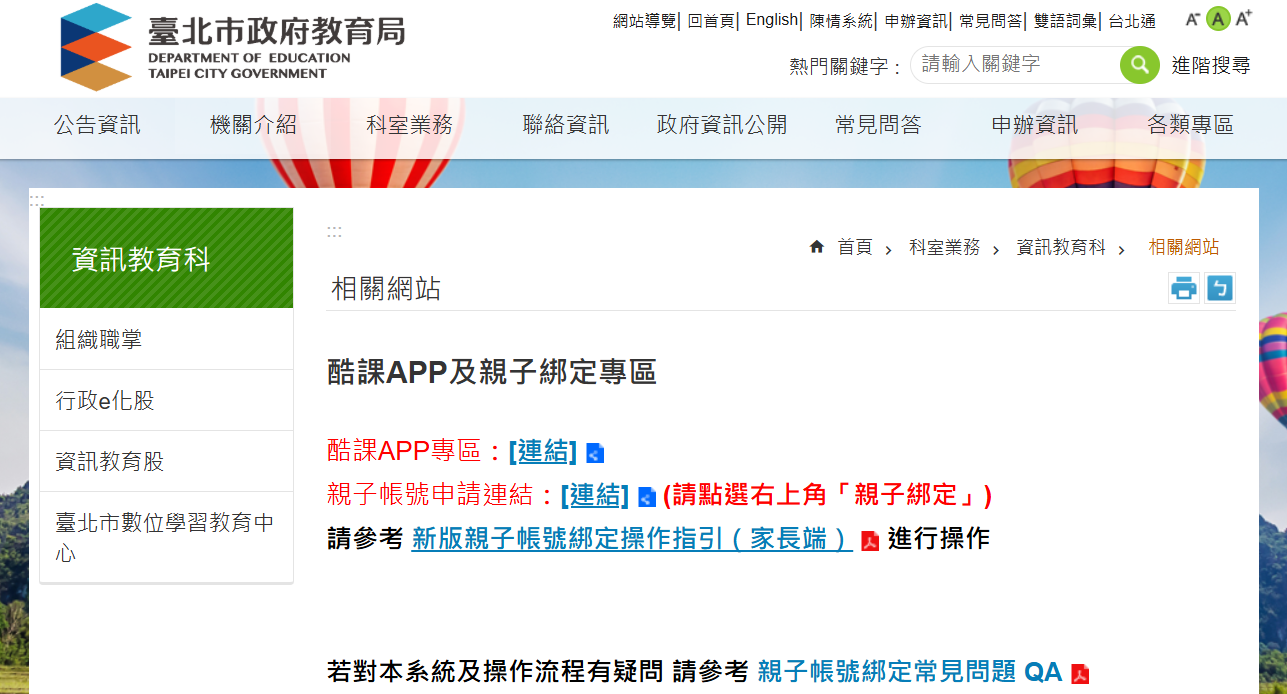Screen dimensions: 1287x694
Task: Click the home icon in breadcrumb
Action: [817, 247]
